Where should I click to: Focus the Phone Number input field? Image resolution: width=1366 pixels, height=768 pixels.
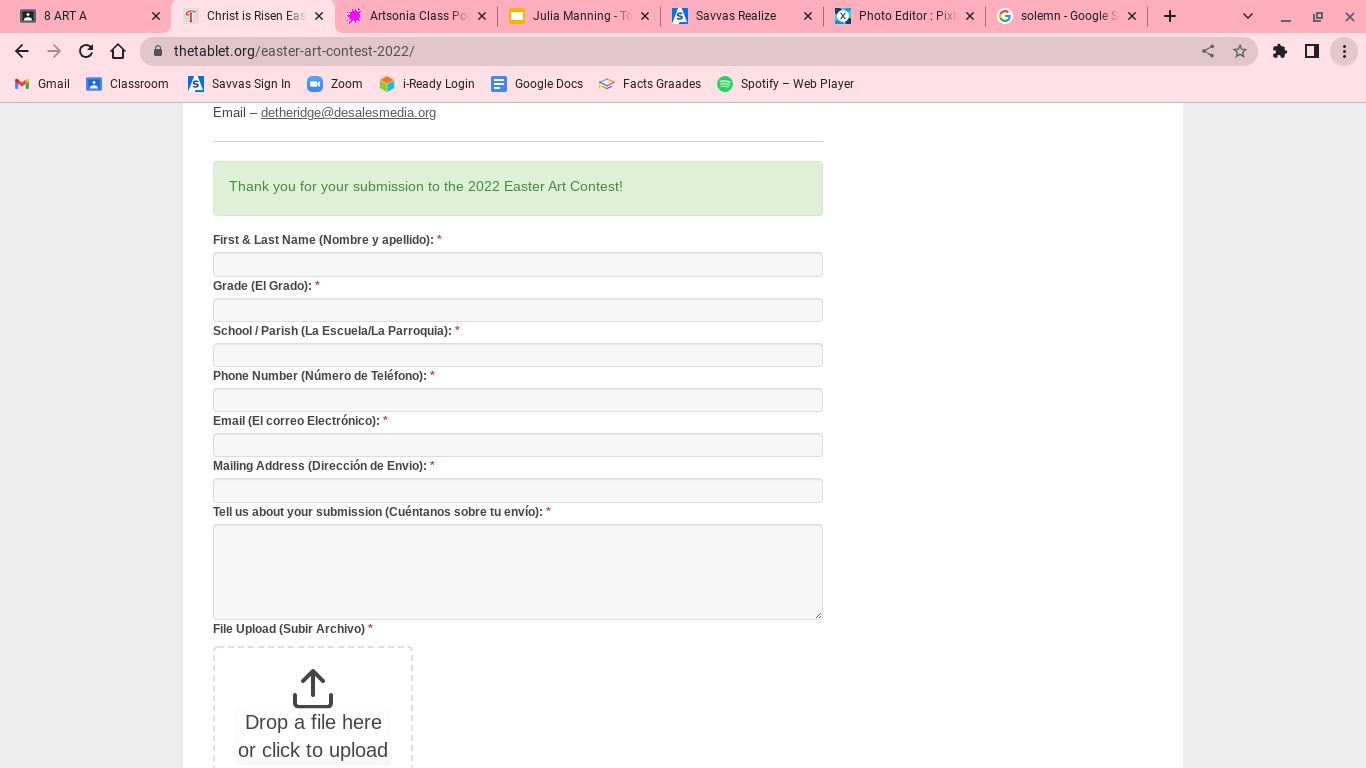coord(517,400)
